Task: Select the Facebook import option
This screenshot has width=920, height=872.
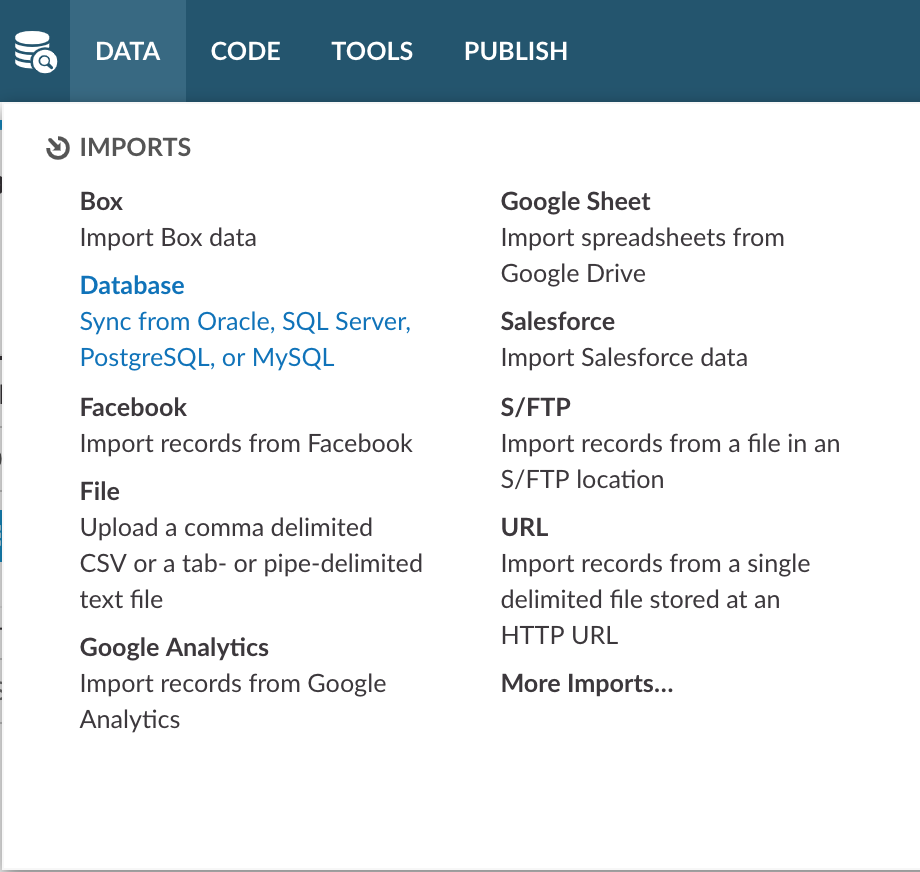Action: click(133, 407)
